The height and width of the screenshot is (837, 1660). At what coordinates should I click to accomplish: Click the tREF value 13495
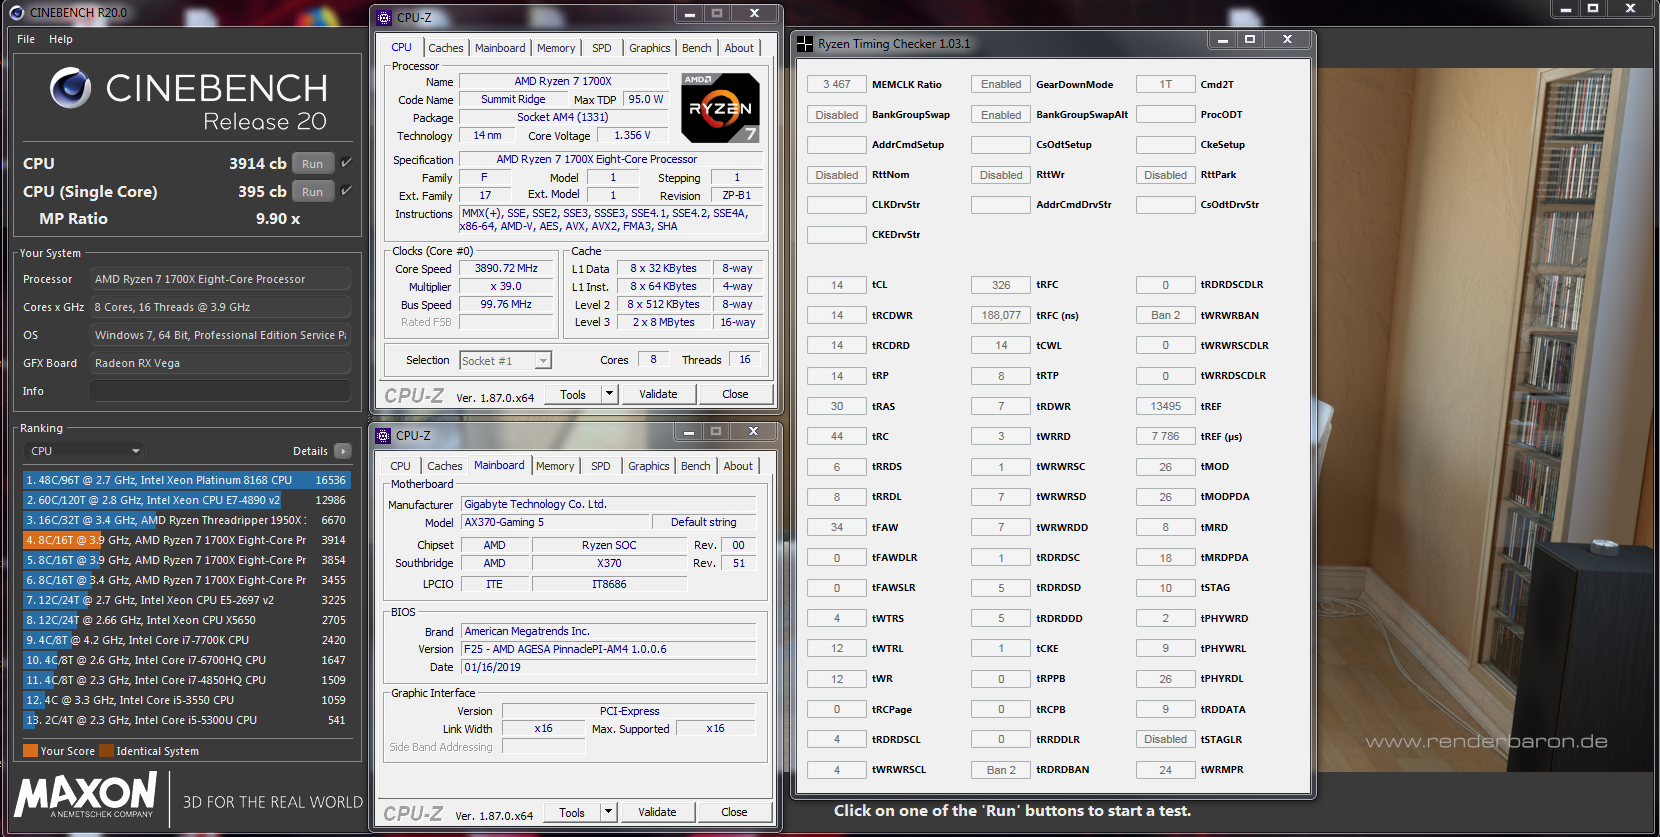click(x=1166, y=406)
